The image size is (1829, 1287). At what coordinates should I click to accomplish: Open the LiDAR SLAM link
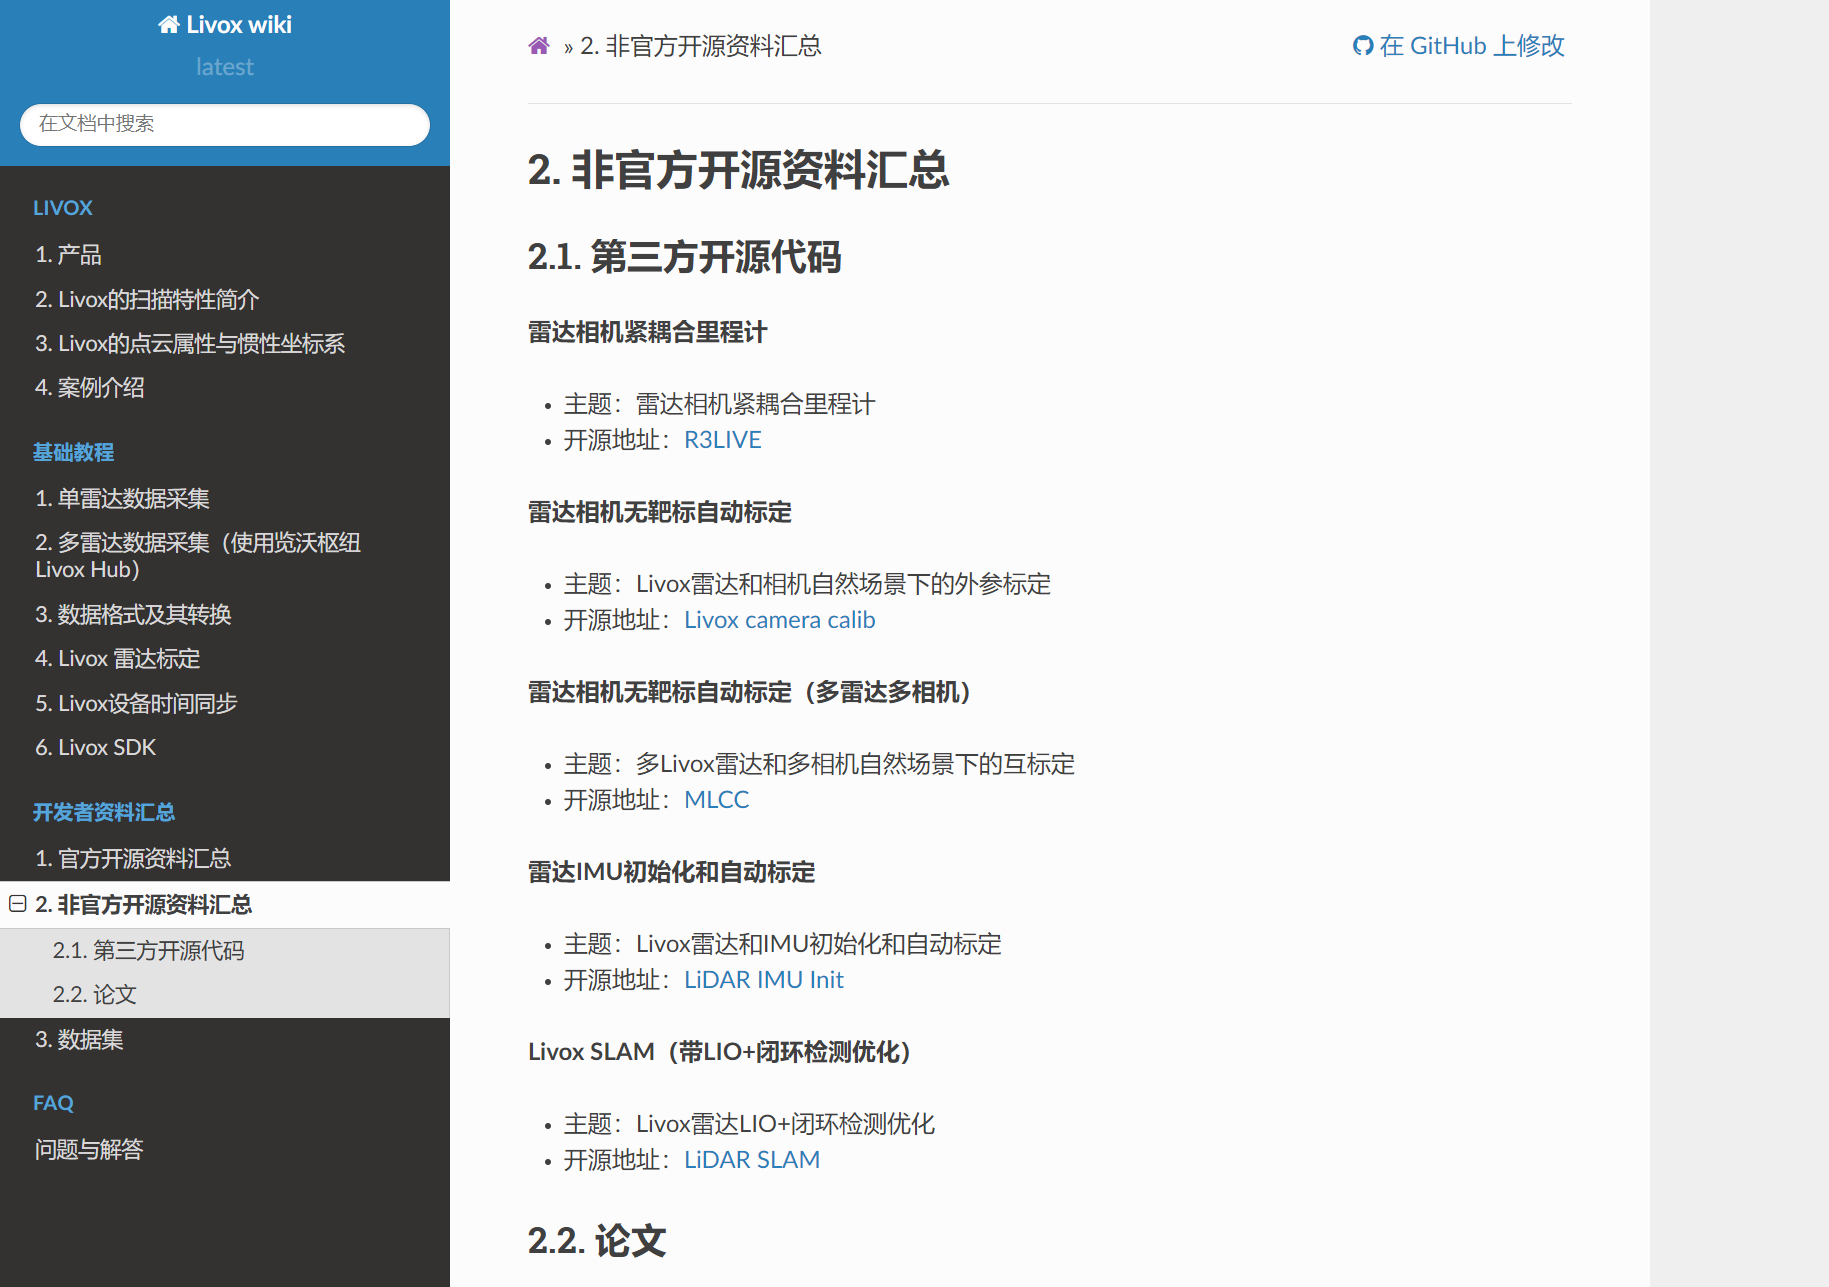point(752,1160)
